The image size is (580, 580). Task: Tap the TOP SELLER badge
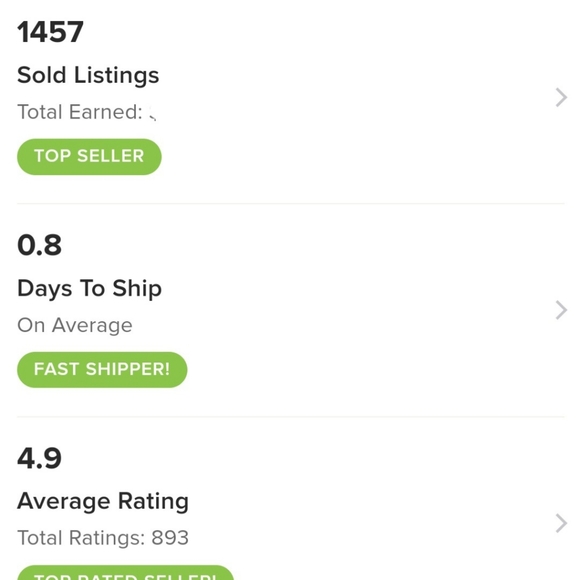[89, 156]
